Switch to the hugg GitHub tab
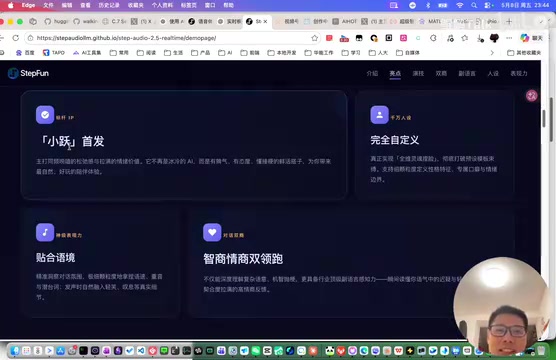This screenshot has height=360, width=556. click(57, 21)
